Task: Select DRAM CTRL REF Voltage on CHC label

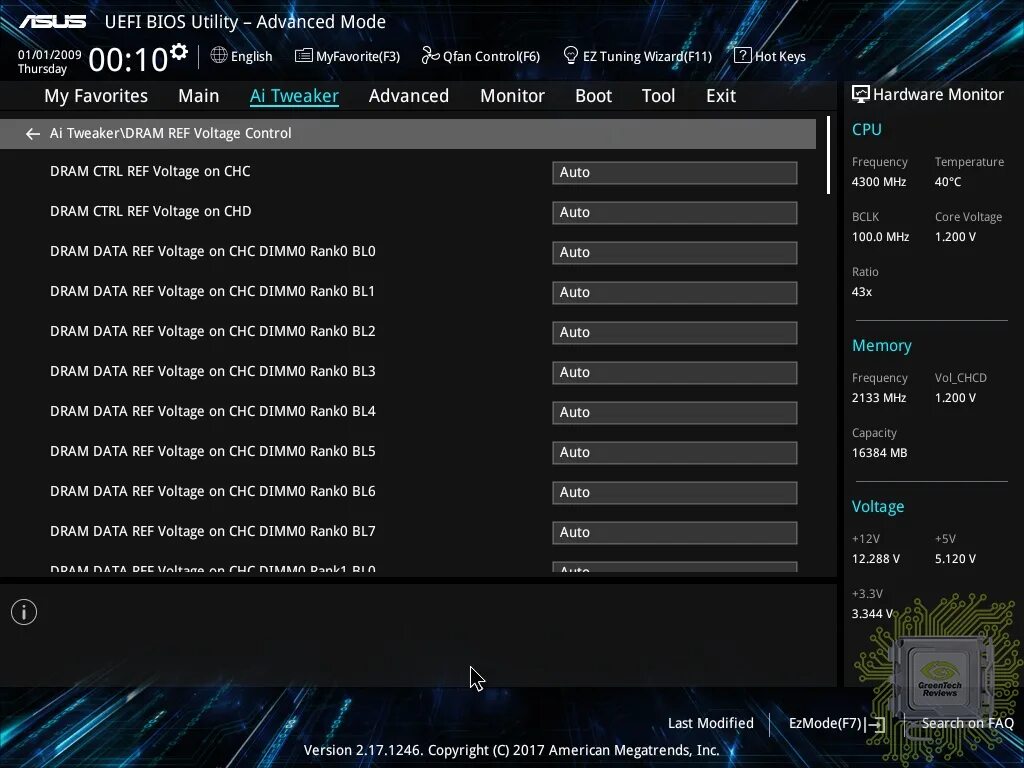Action: (x=150, y=171)
